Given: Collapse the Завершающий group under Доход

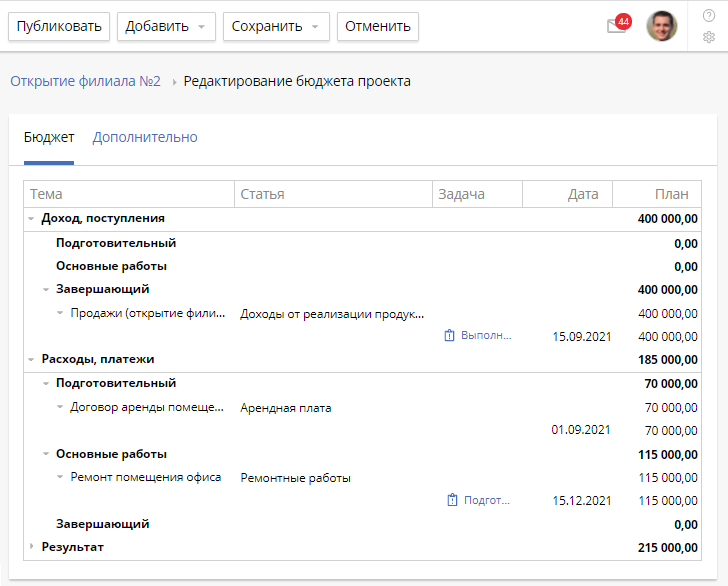Looking at the screenshot, I should [x=46, y=289].
